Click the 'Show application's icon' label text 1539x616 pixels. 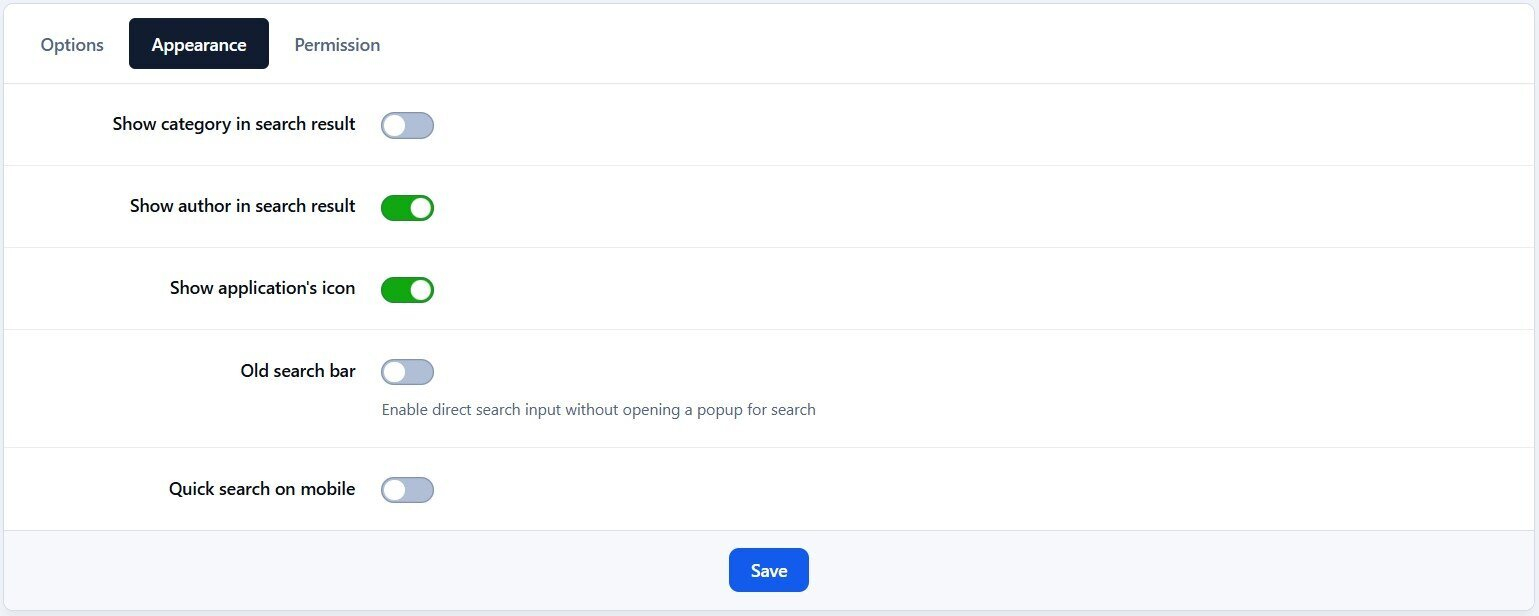point(262,288)
